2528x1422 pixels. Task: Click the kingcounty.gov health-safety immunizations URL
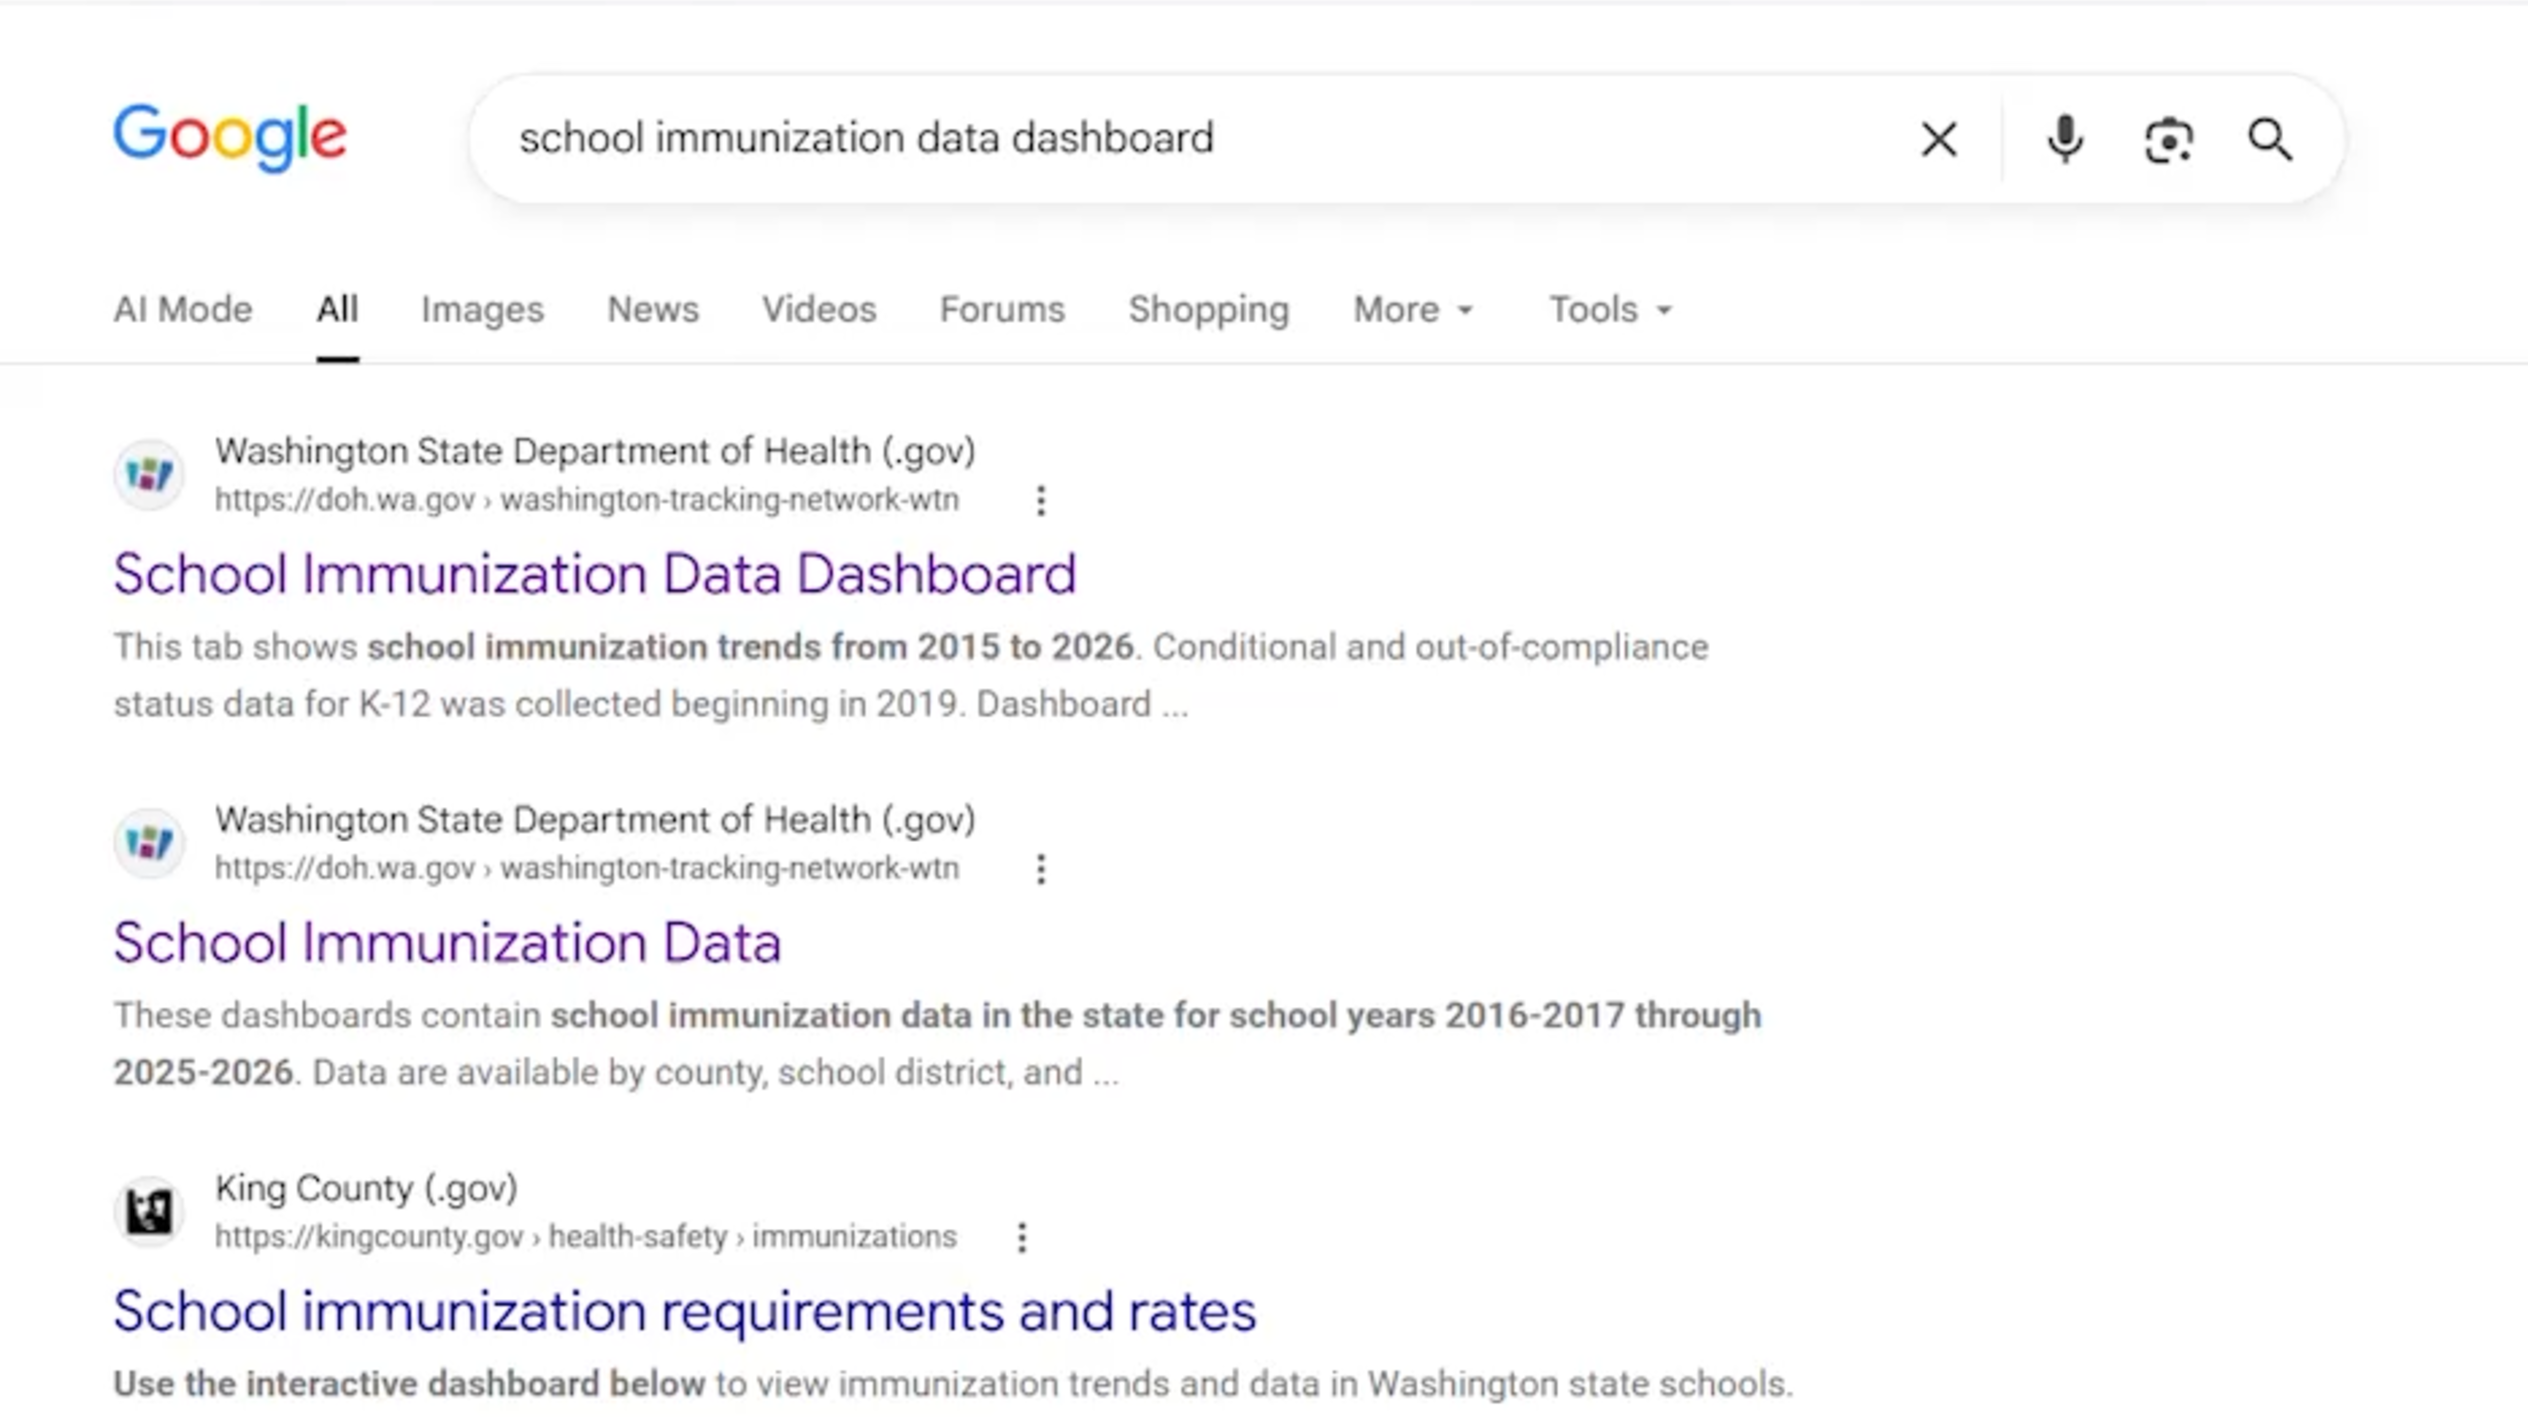(x=586, y=1237)
